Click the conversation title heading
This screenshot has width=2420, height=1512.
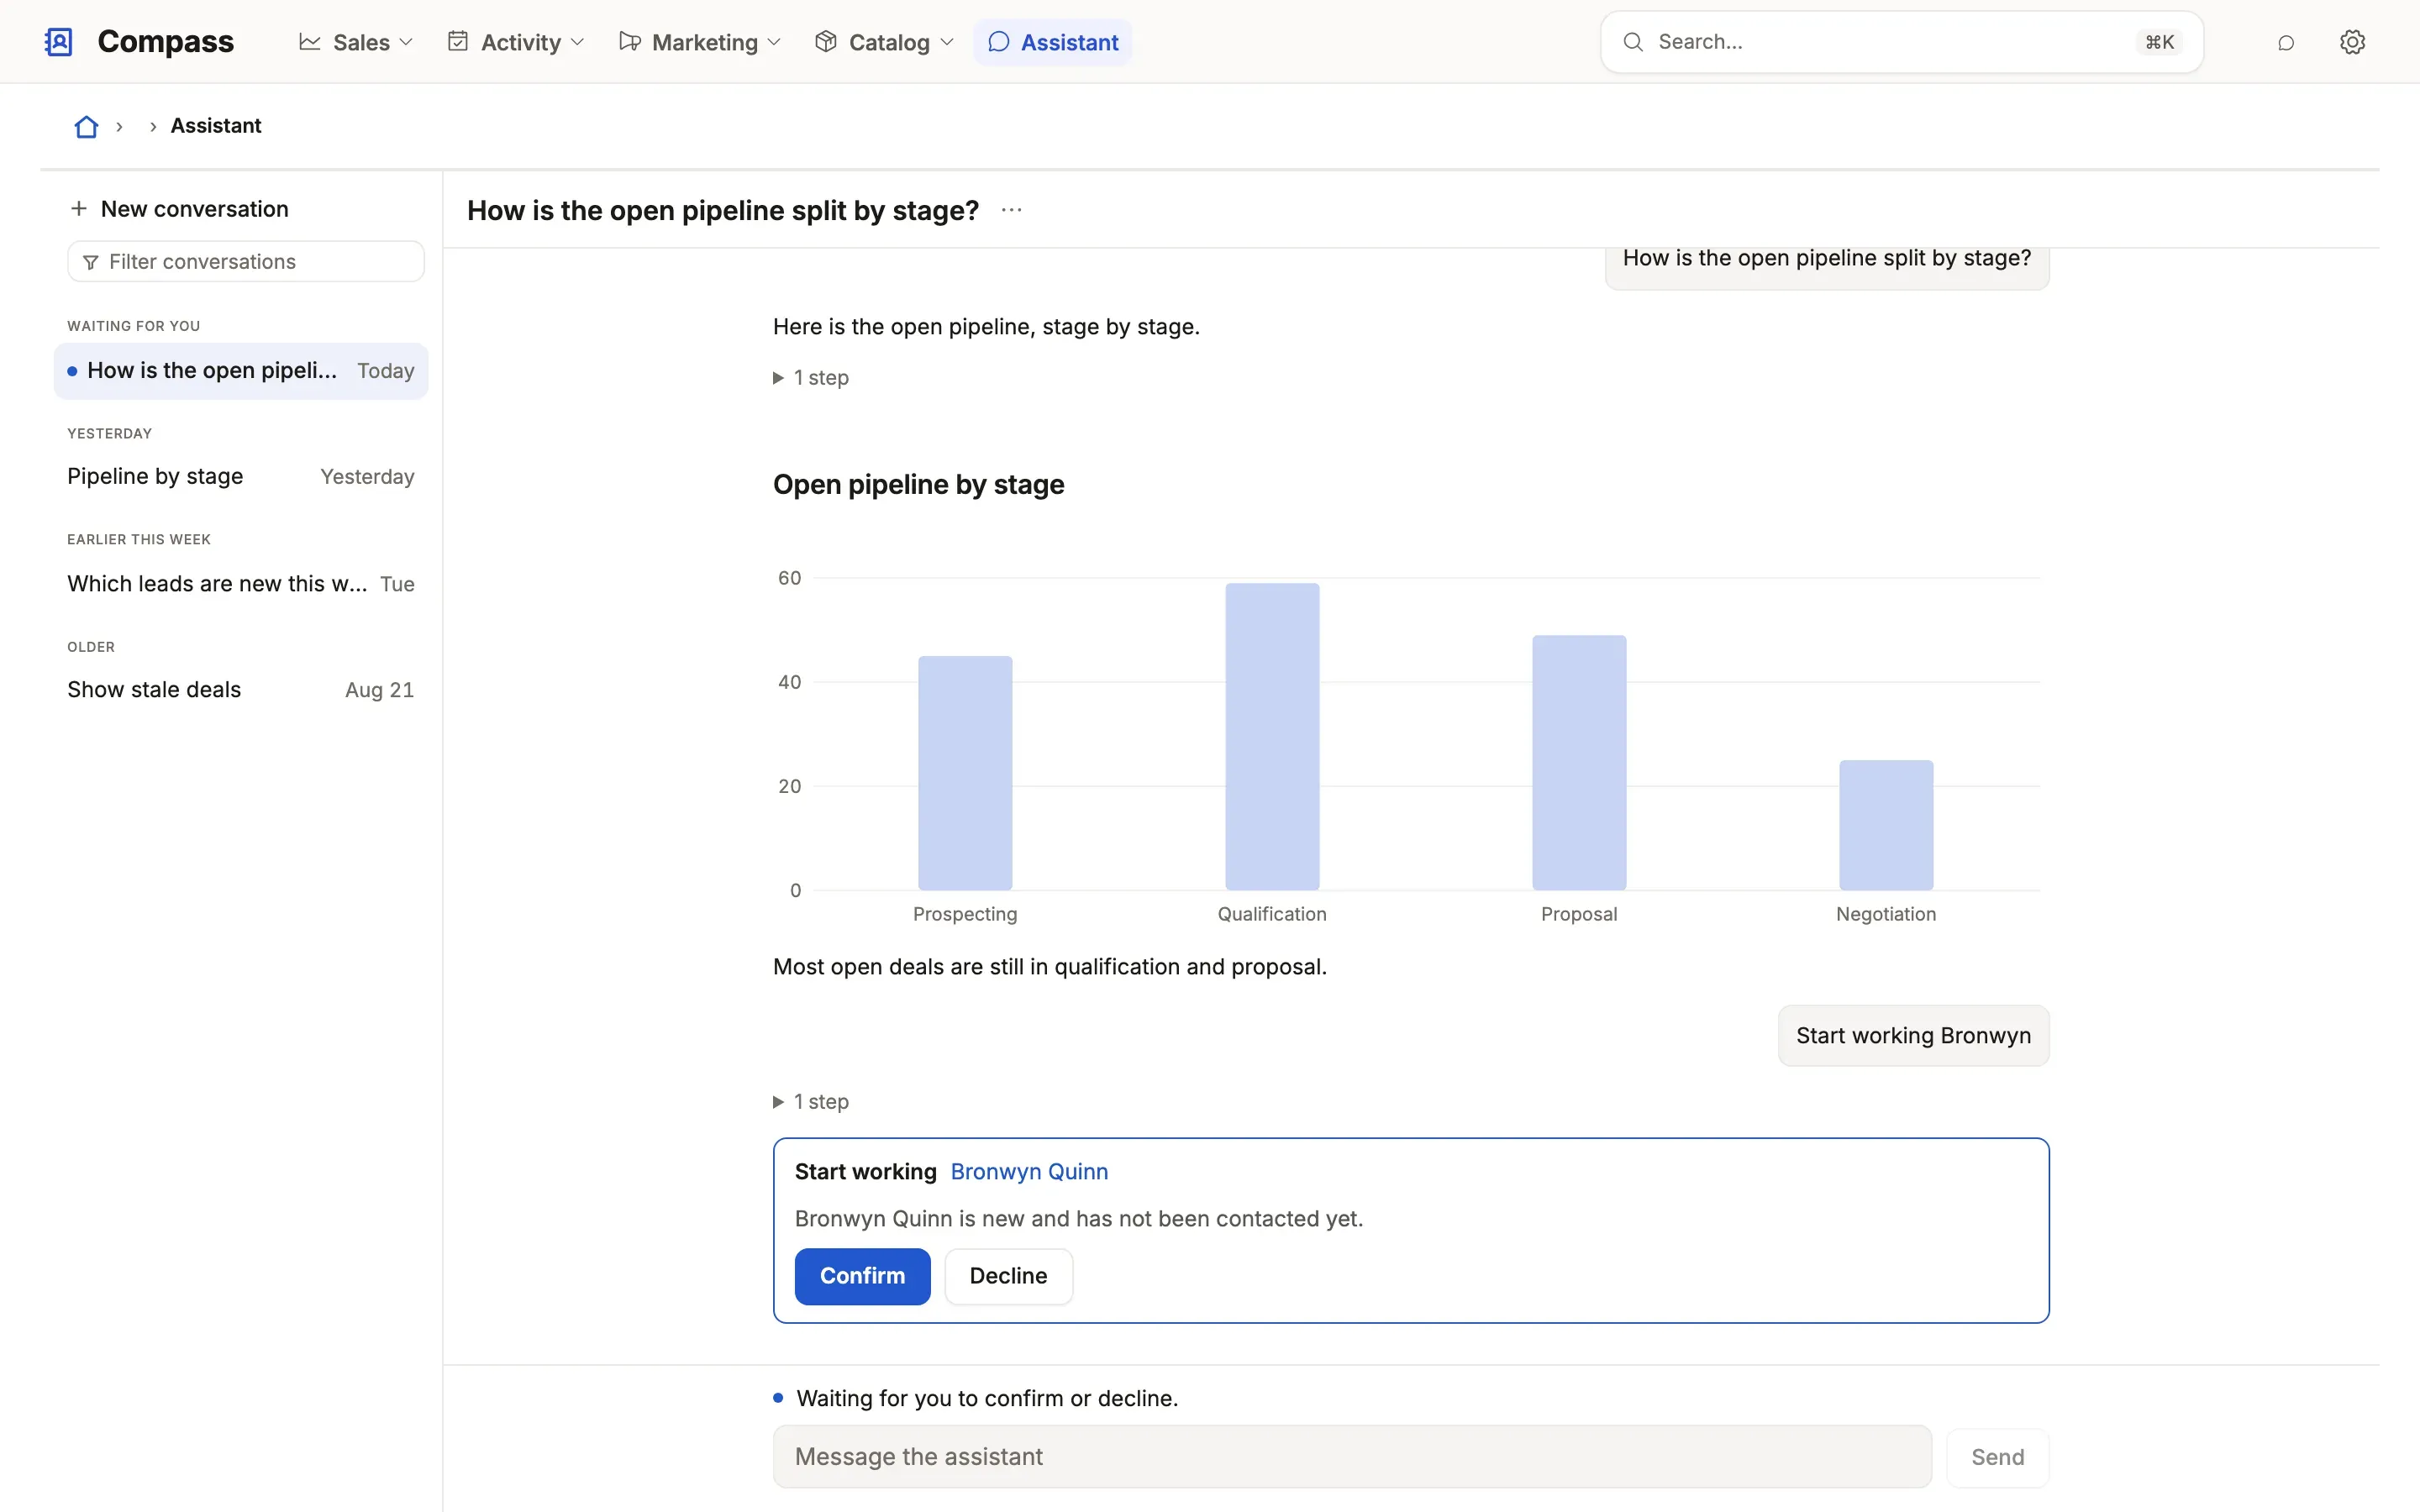click(x=722, y=210)
